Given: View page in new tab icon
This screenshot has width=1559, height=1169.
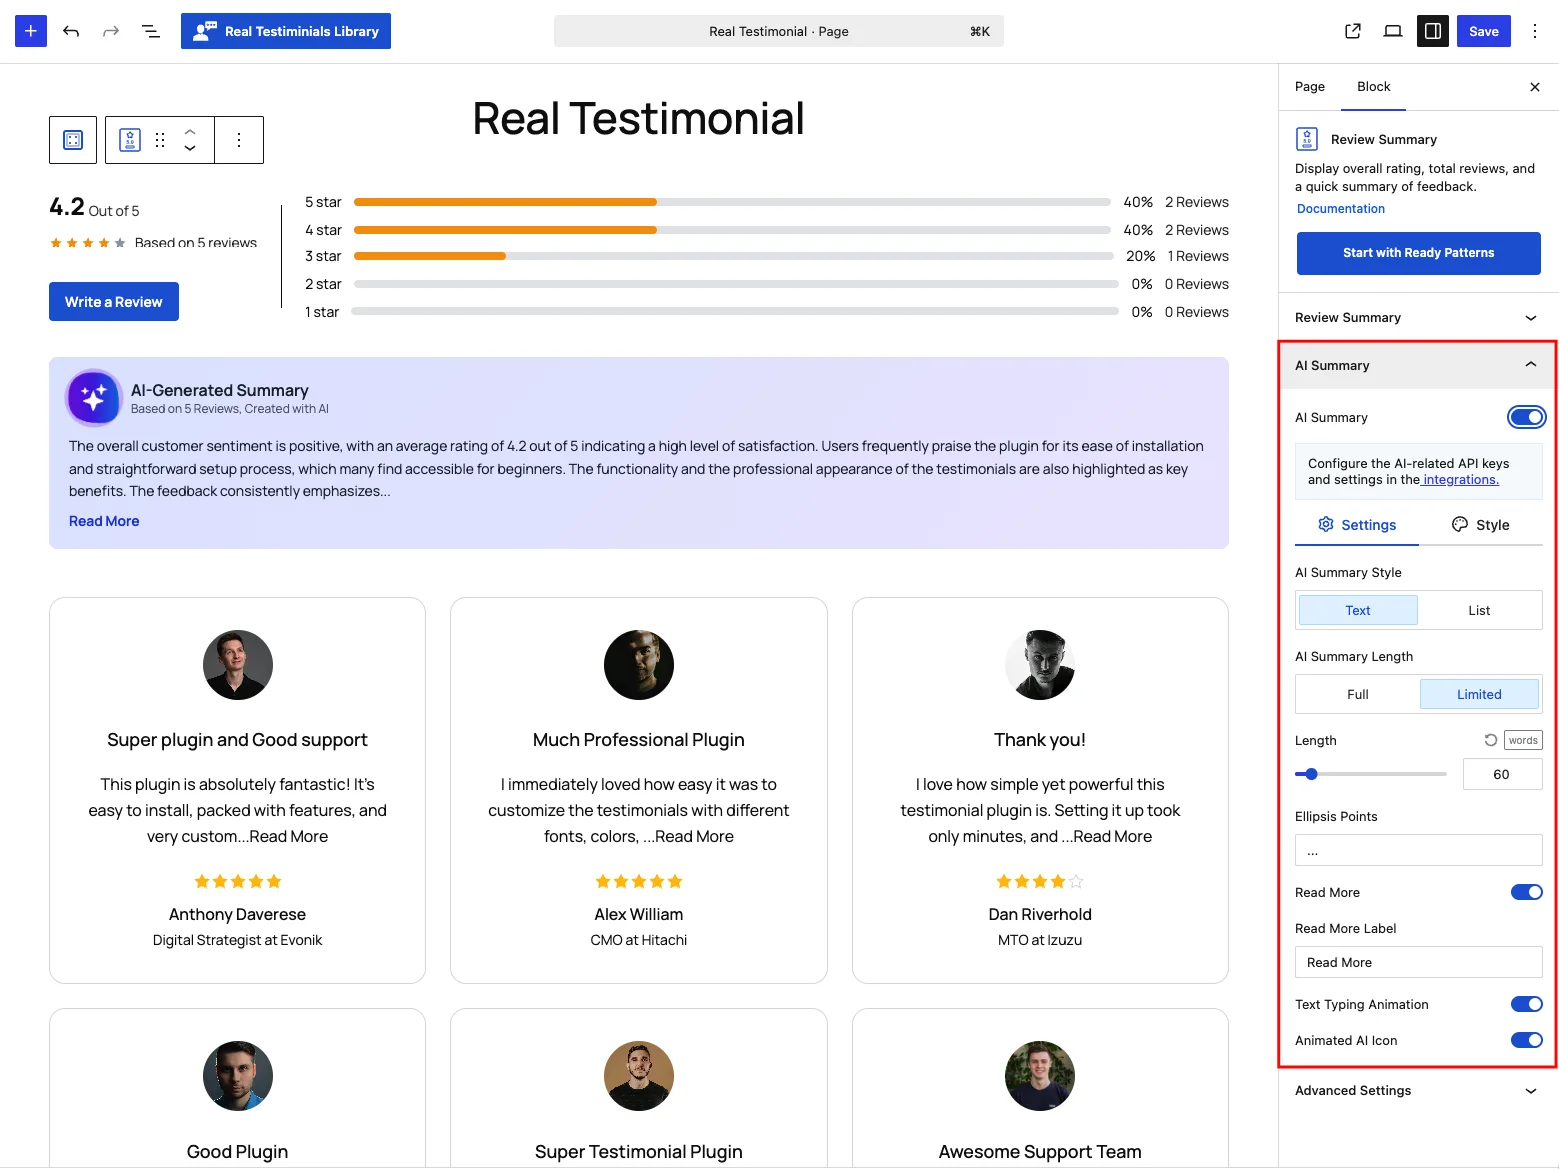Looking at the screenshot, I should (1353, 31).
